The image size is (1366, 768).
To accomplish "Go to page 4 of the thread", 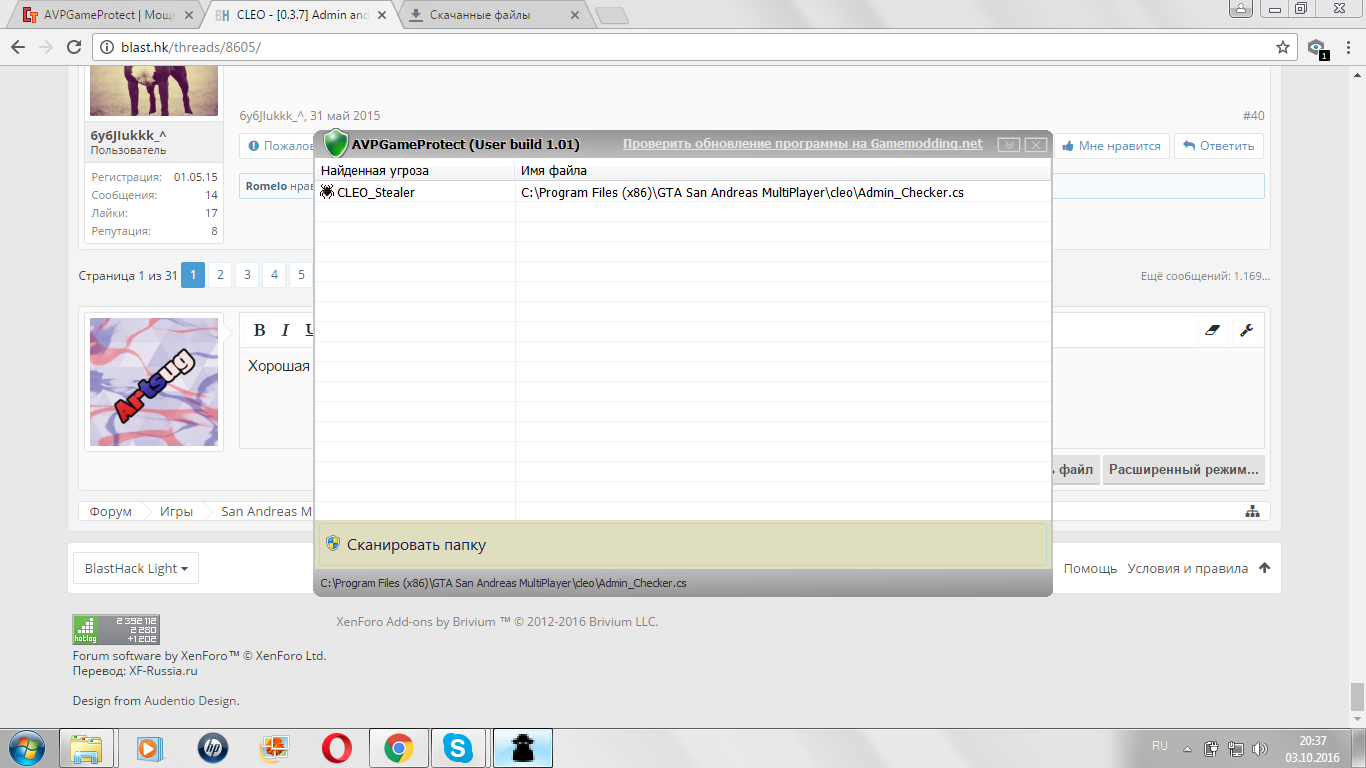I will coord(274,275).
